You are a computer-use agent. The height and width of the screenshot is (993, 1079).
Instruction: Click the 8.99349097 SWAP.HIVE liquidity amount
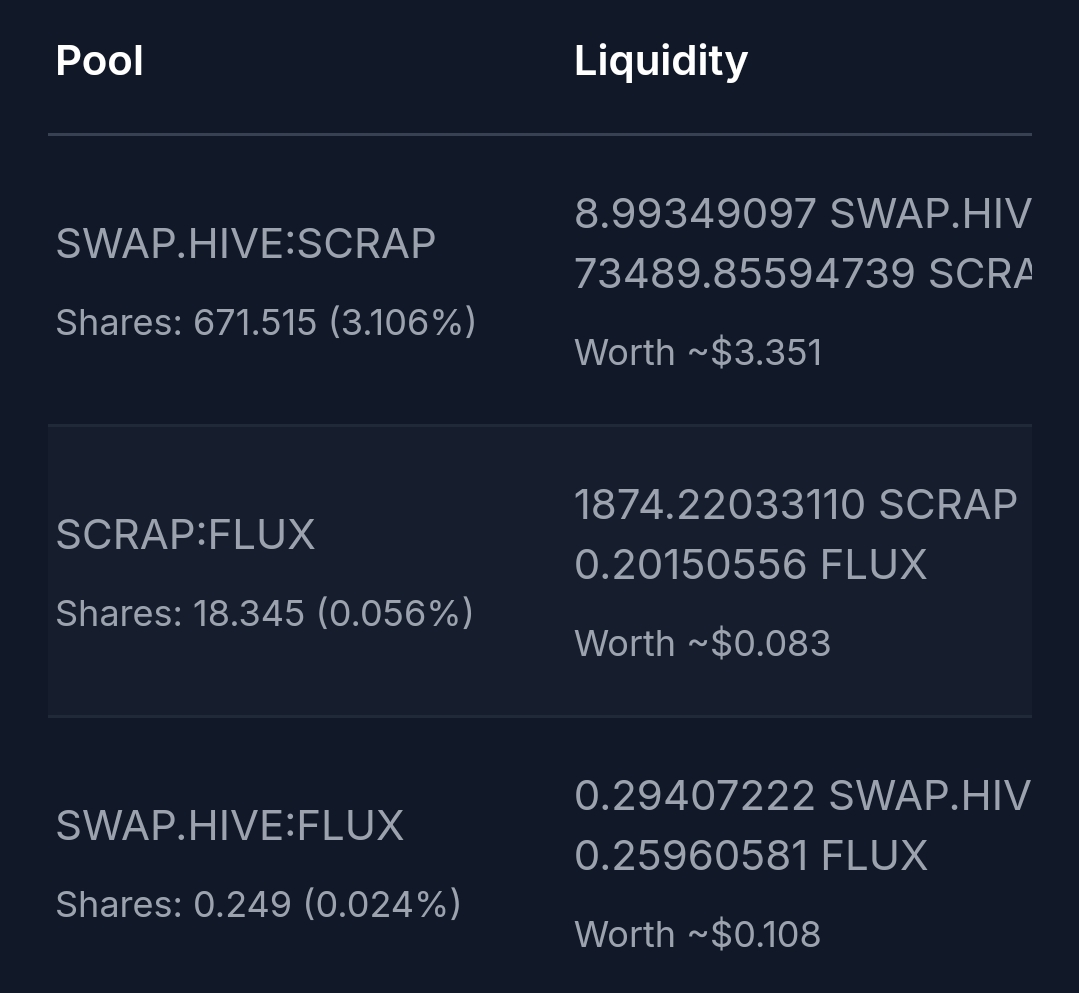[x=803, y=213]
